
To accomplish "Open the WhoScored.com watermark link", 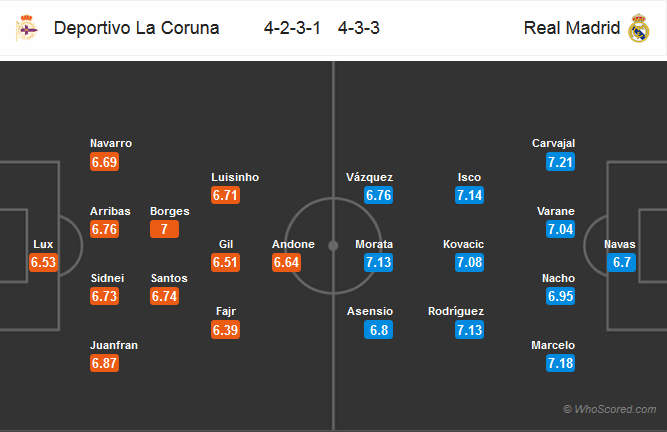I will click(x=610, y=408).
